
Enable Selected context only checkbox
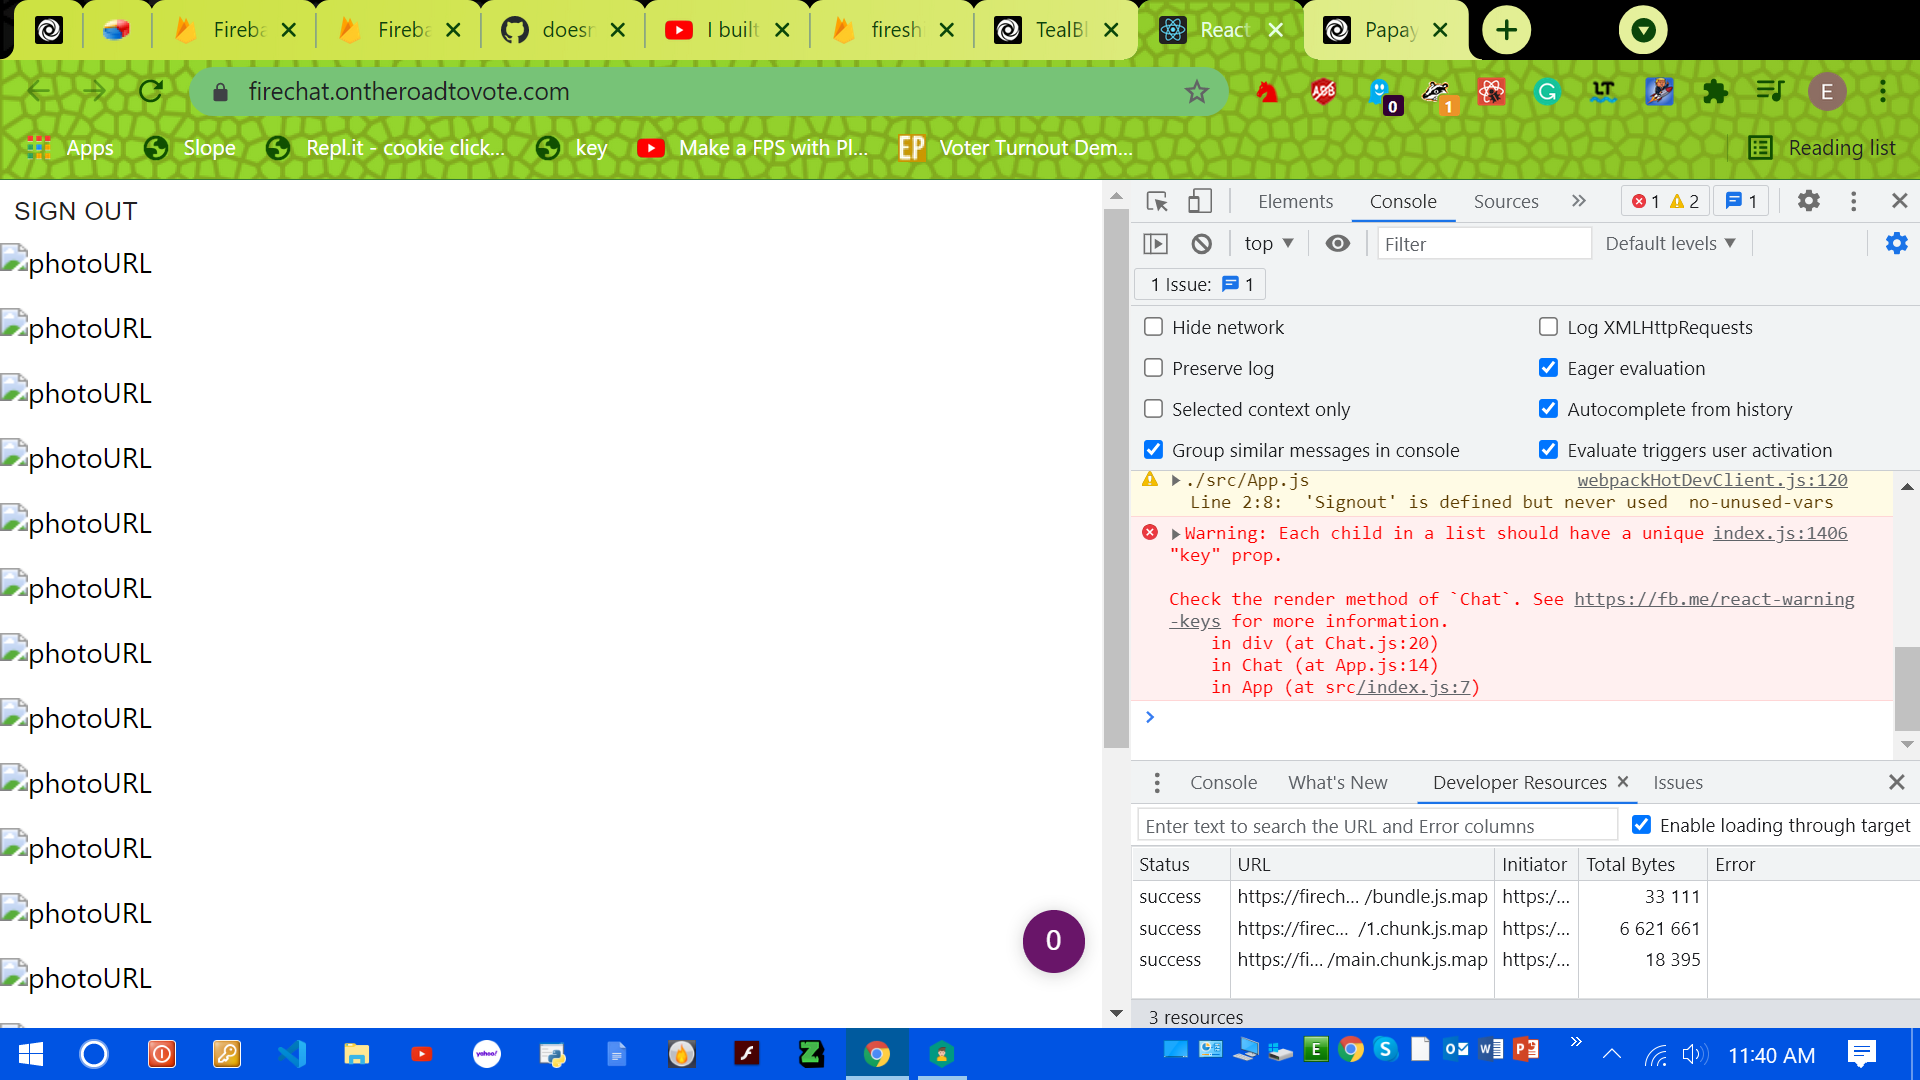(x=1153, y=409)
